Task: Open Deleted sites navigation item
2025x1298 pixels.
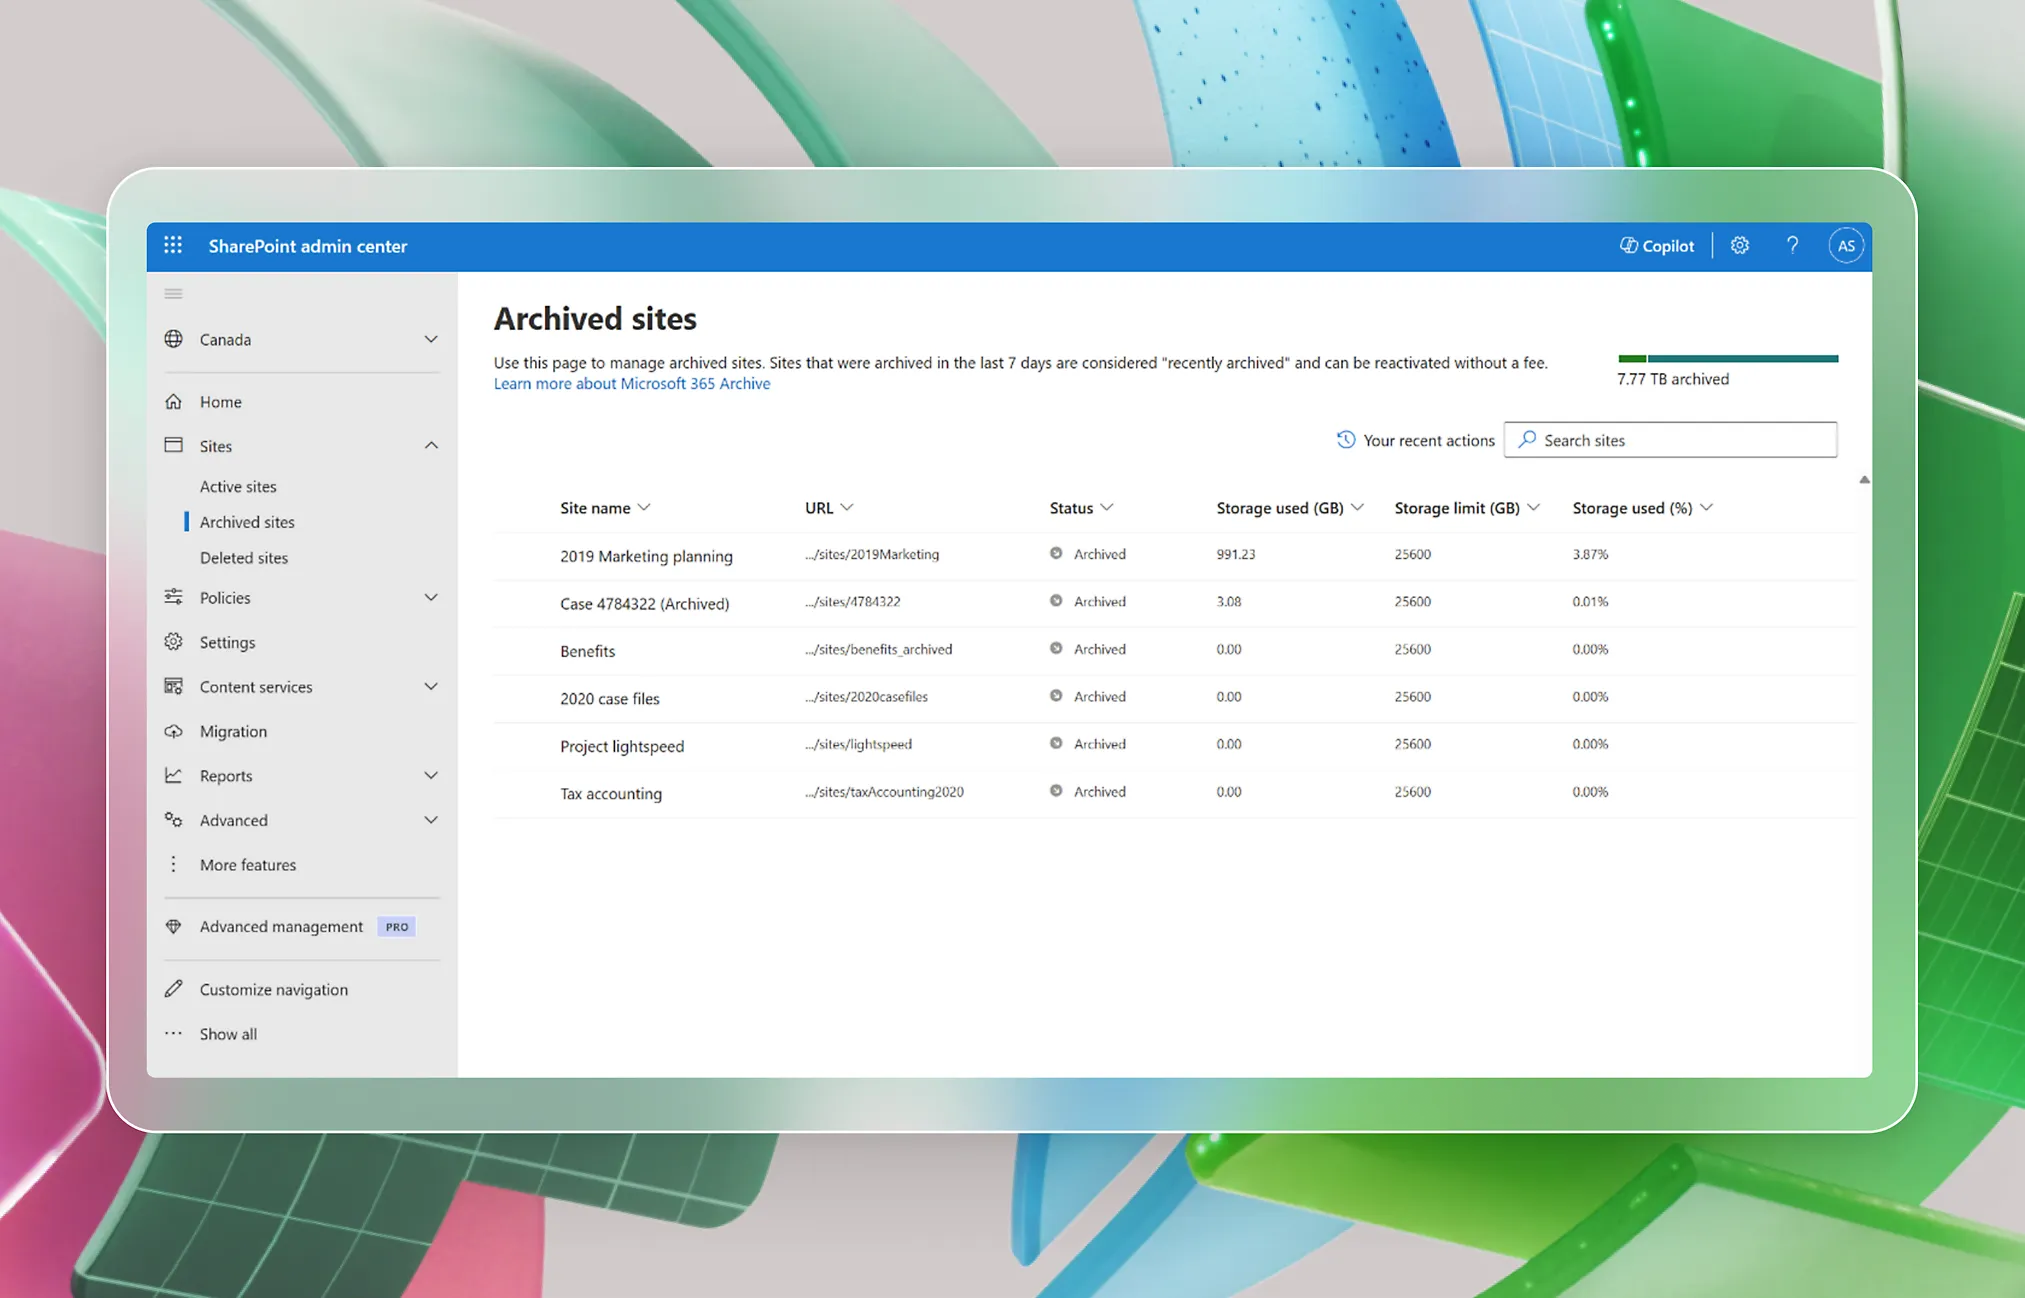Action: coord(244,558)
